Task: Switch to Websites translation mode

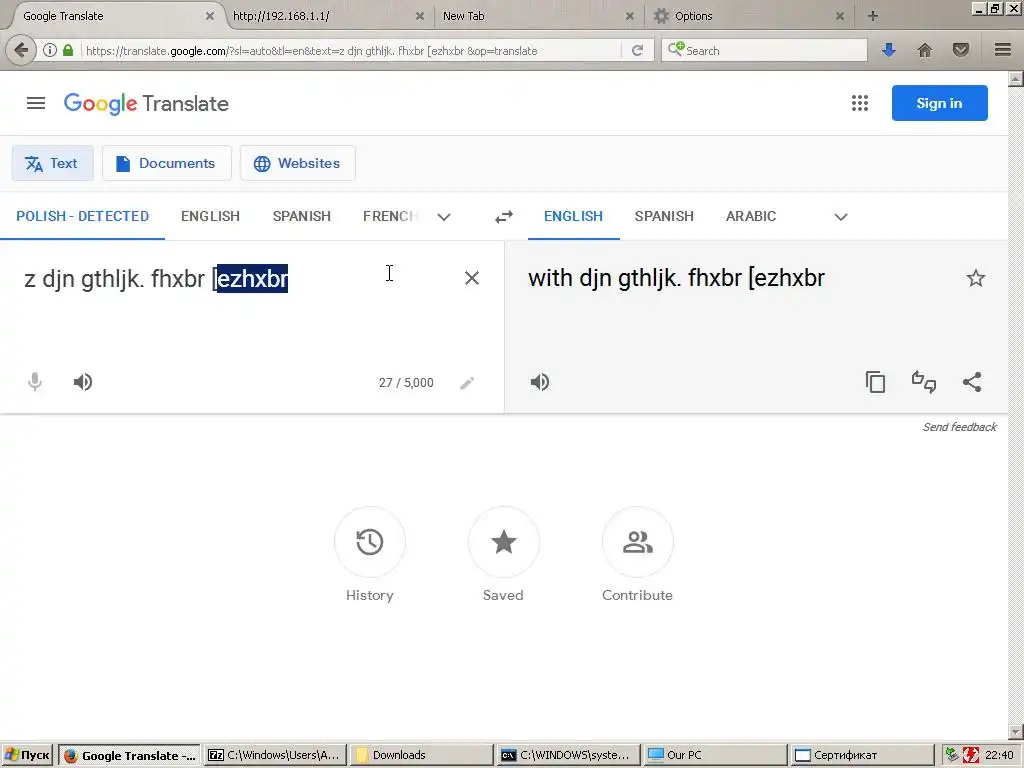Action: [x=298, y=163]
